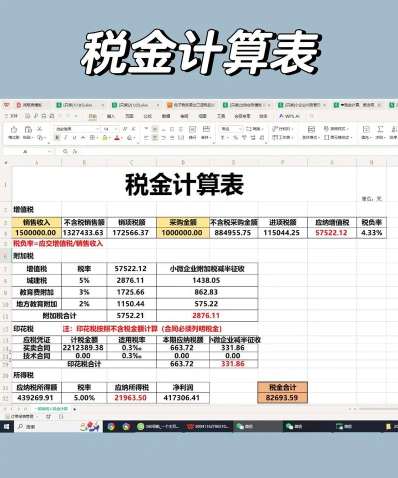Click the WPS home logo icon
398x478 pixels.
6,105
